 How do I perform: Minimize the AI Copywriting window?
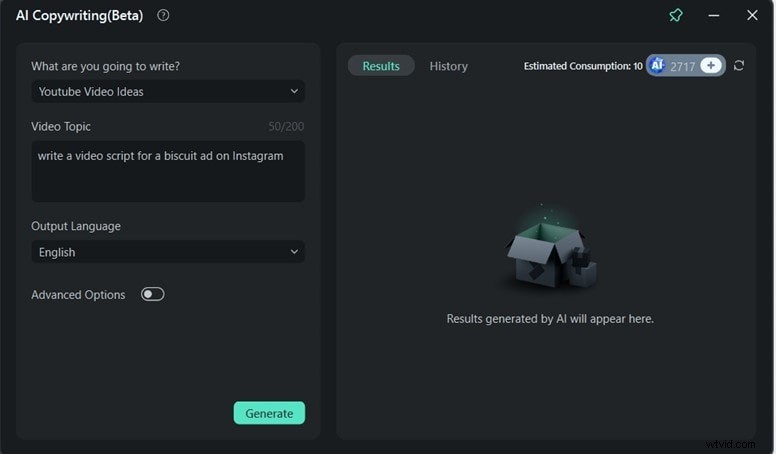pyautogui.click(x=714, y=15)
